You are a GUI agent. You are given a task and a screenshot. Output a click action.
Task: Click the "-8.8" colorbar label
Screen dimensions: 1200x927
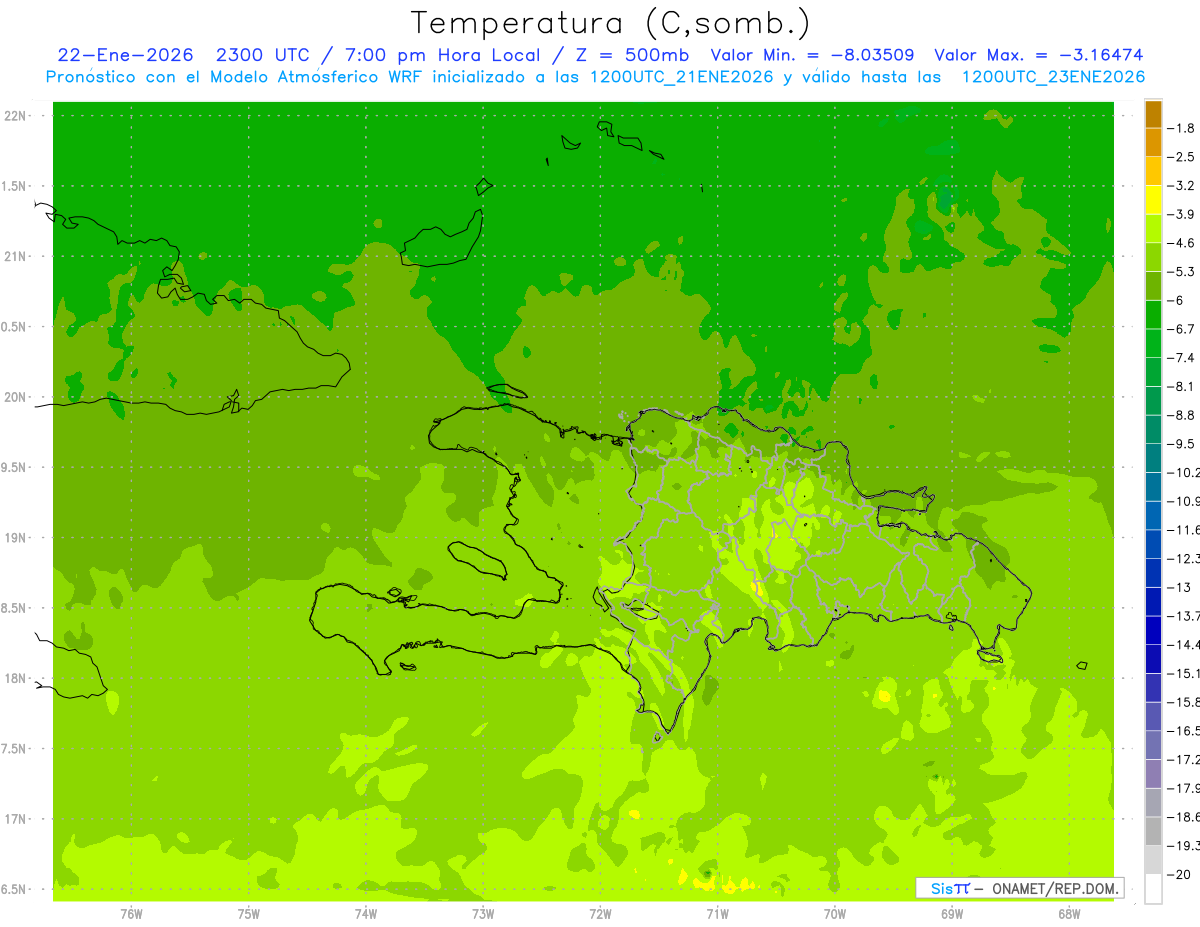[1182, 415]
